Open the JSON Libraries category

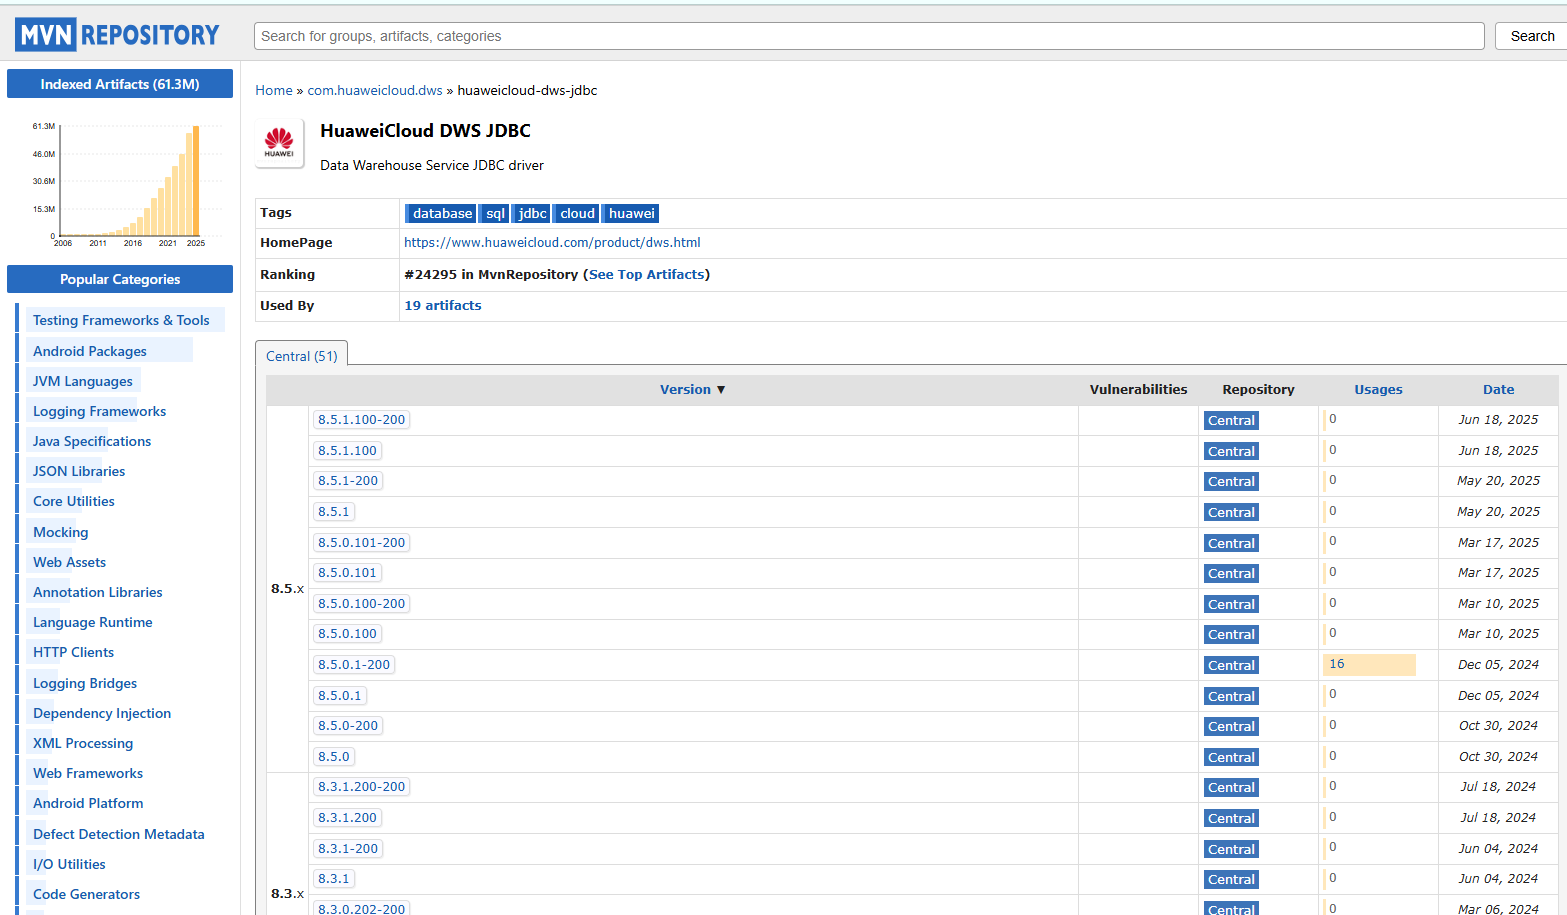click(x=79, y=471)
